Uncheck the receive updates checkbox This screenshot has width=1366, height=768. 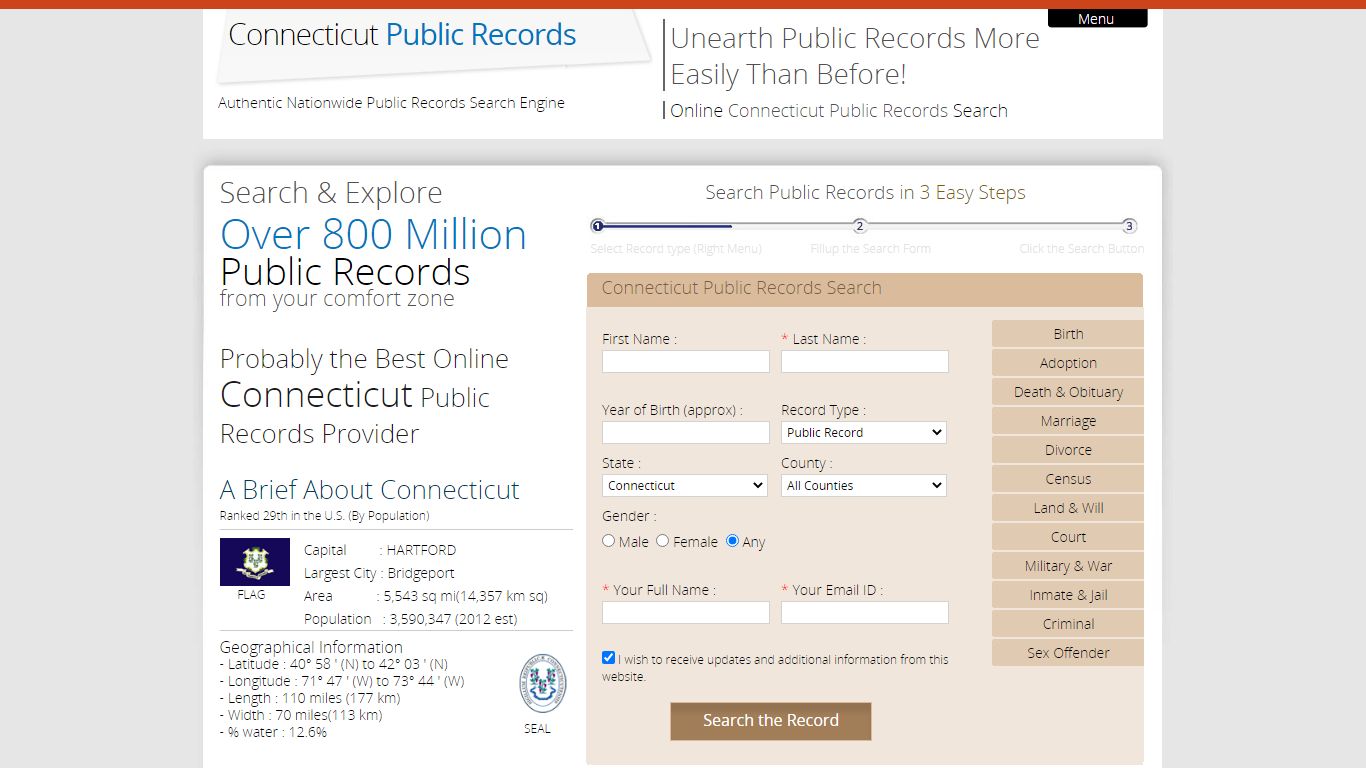pyautogui.click(x=608, y=658)
